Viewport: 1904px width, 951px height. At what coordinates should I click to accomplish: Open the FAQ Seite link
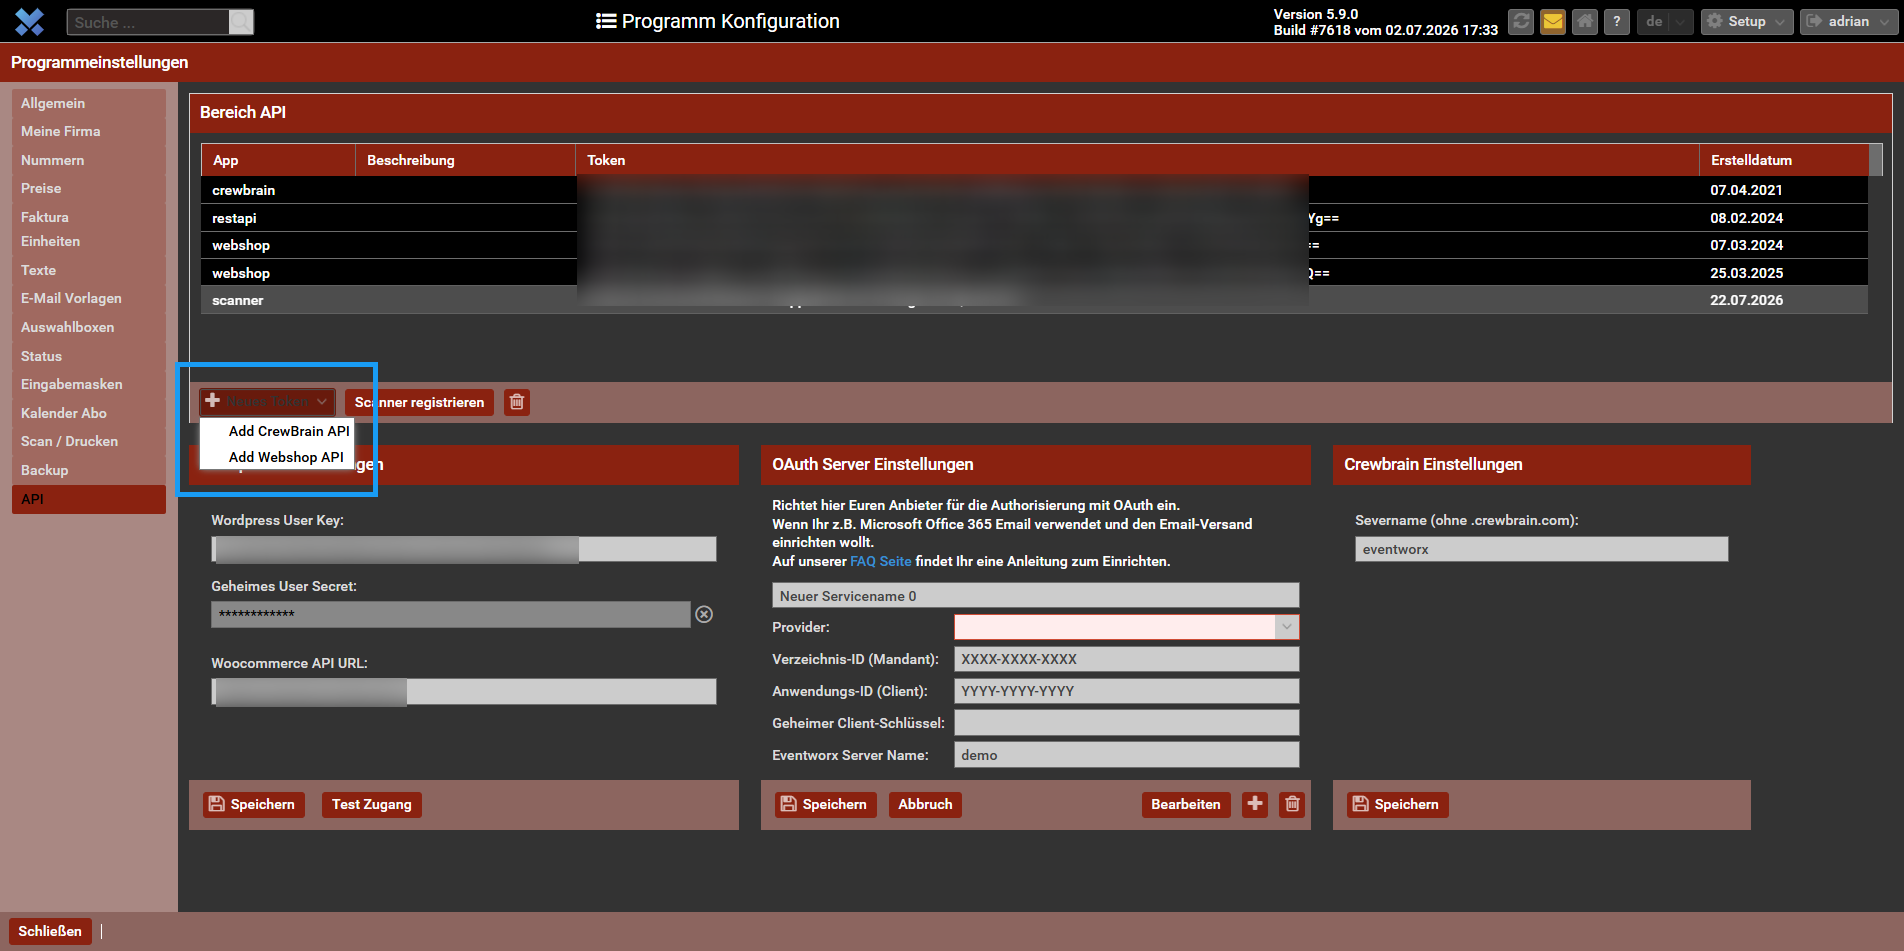pos(881,561)
